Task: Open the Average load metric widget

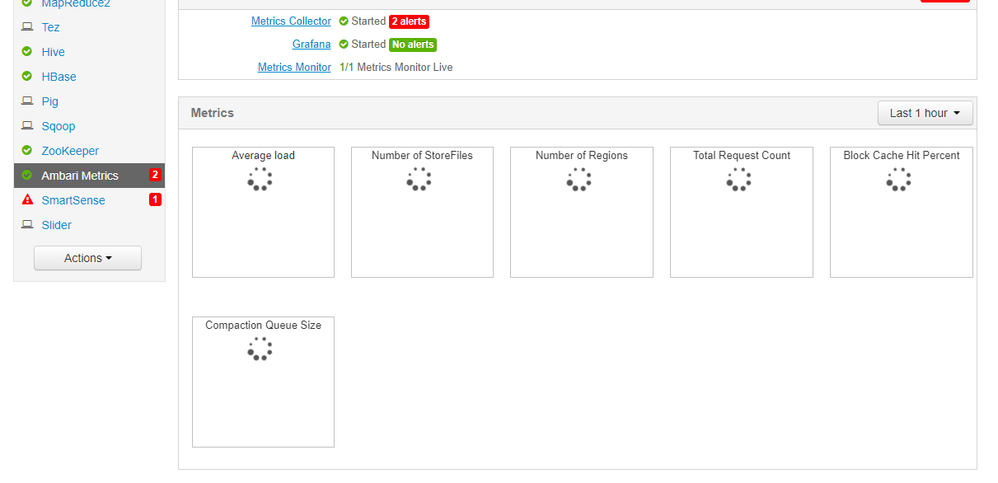Action: click(x=264, y=213)
